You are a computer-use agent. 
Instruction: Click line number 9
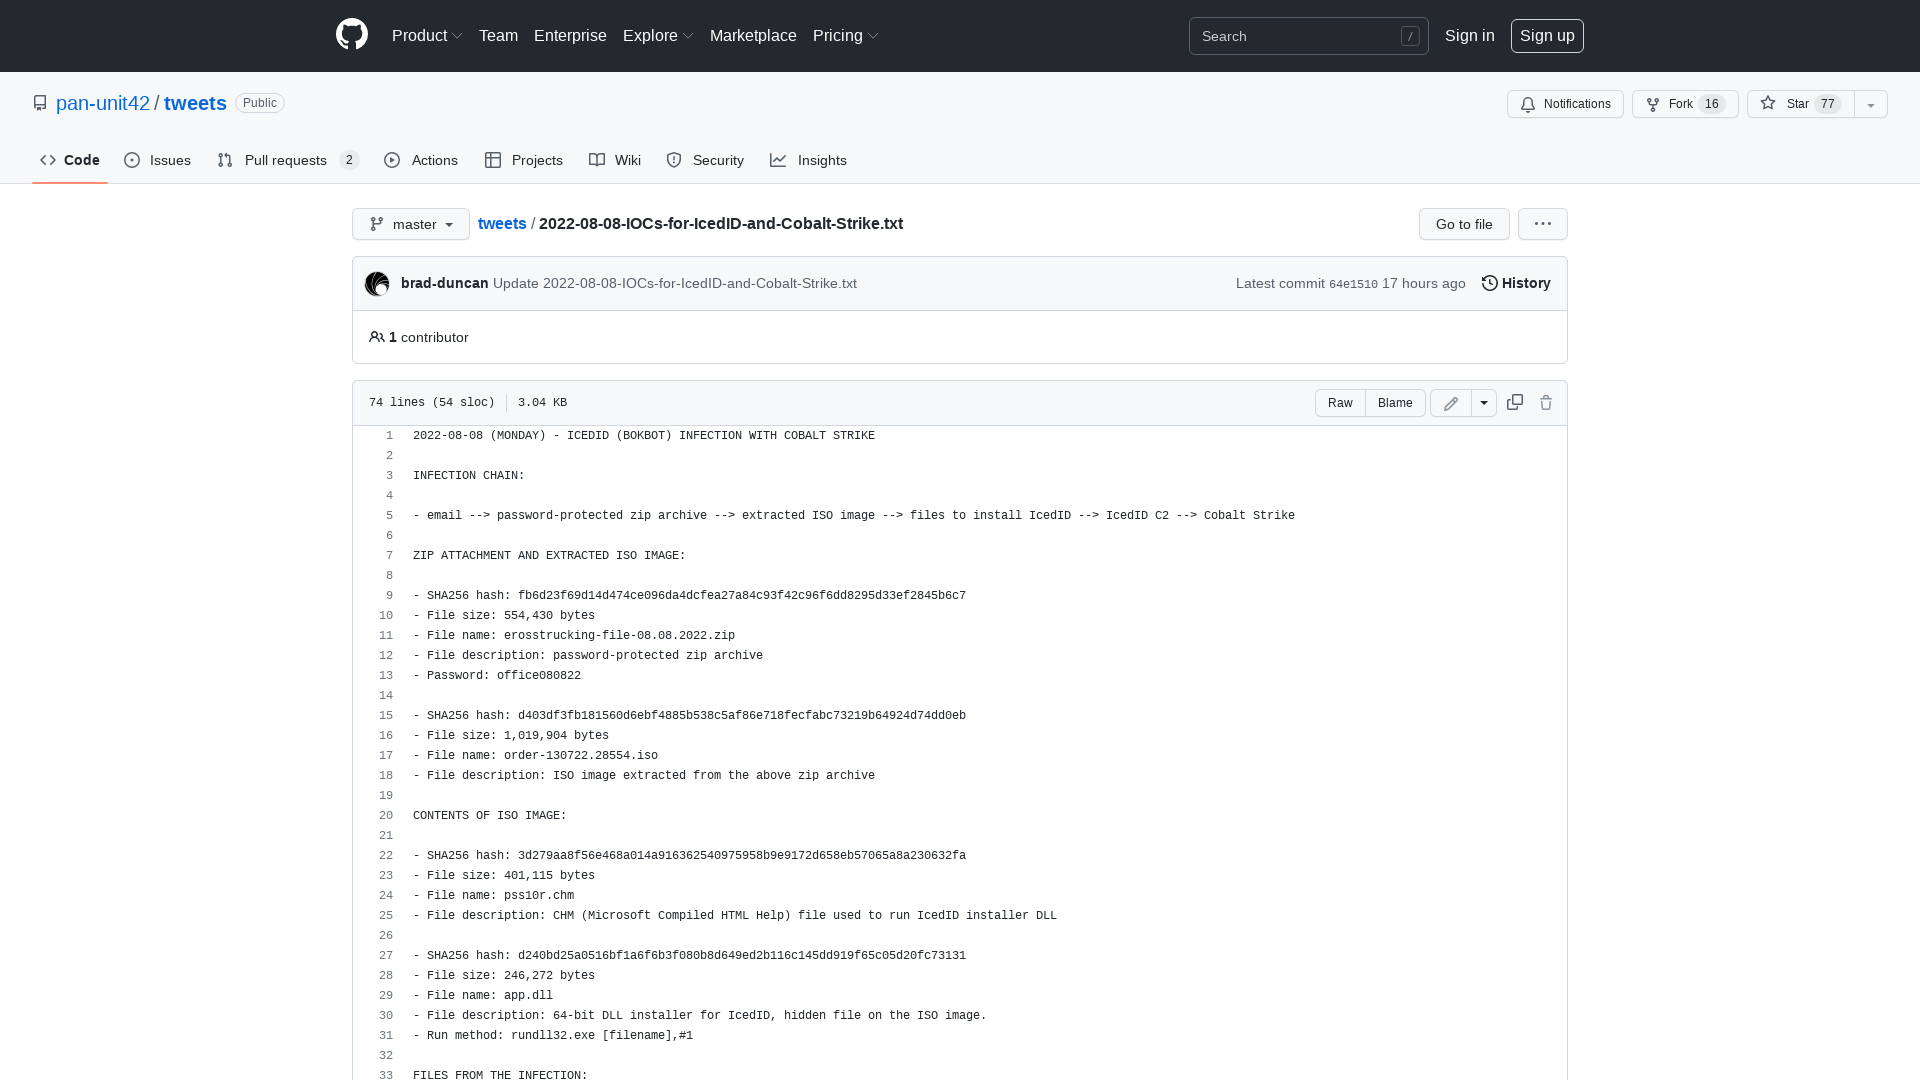point(389,596)
